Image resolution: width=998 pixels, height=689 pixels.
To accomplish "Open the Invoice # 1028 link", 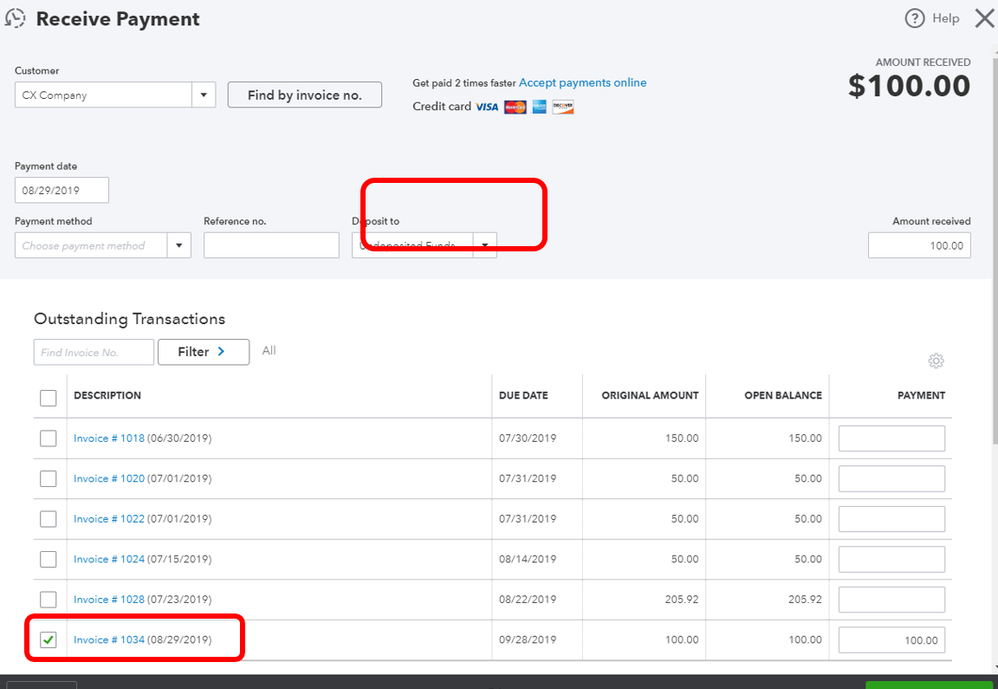I will 109,599.
